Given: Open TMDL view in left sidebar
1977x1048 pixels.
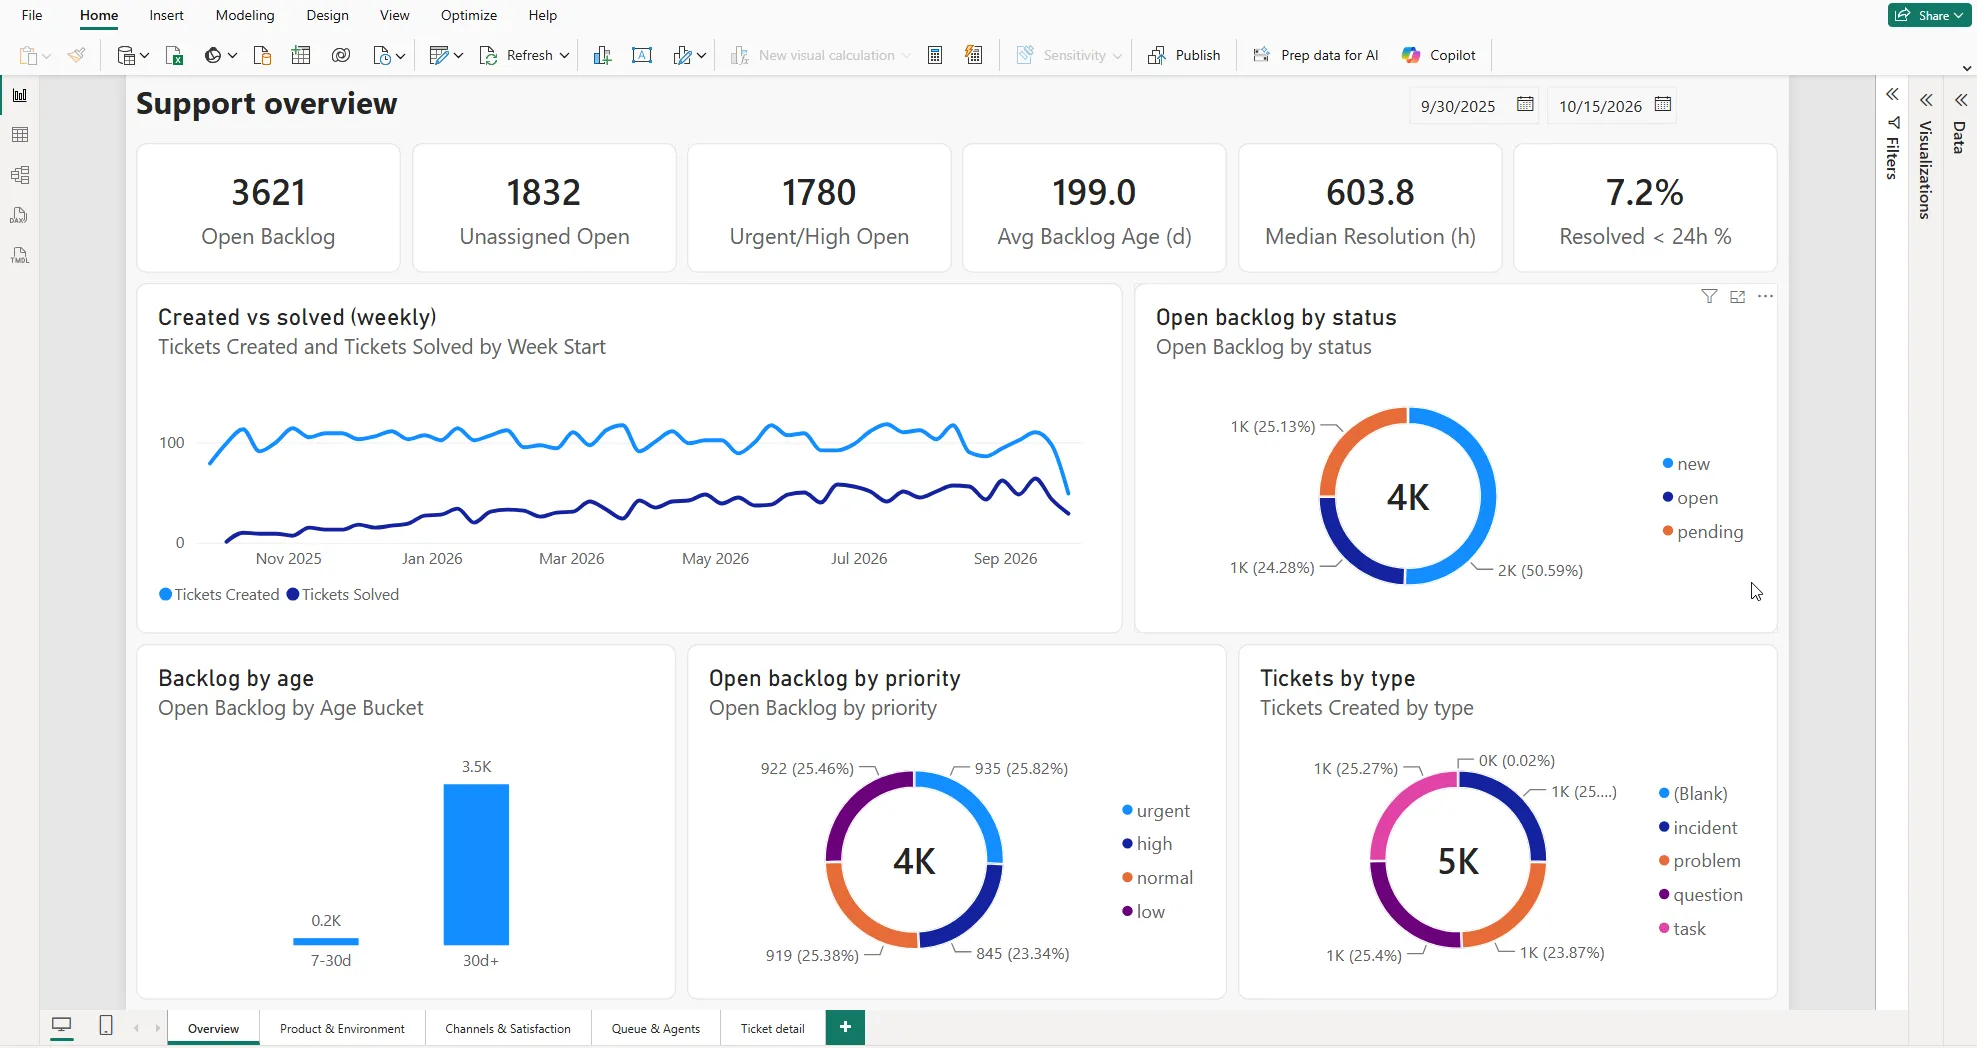Looking at the screenshot, I should pos(19,255).
